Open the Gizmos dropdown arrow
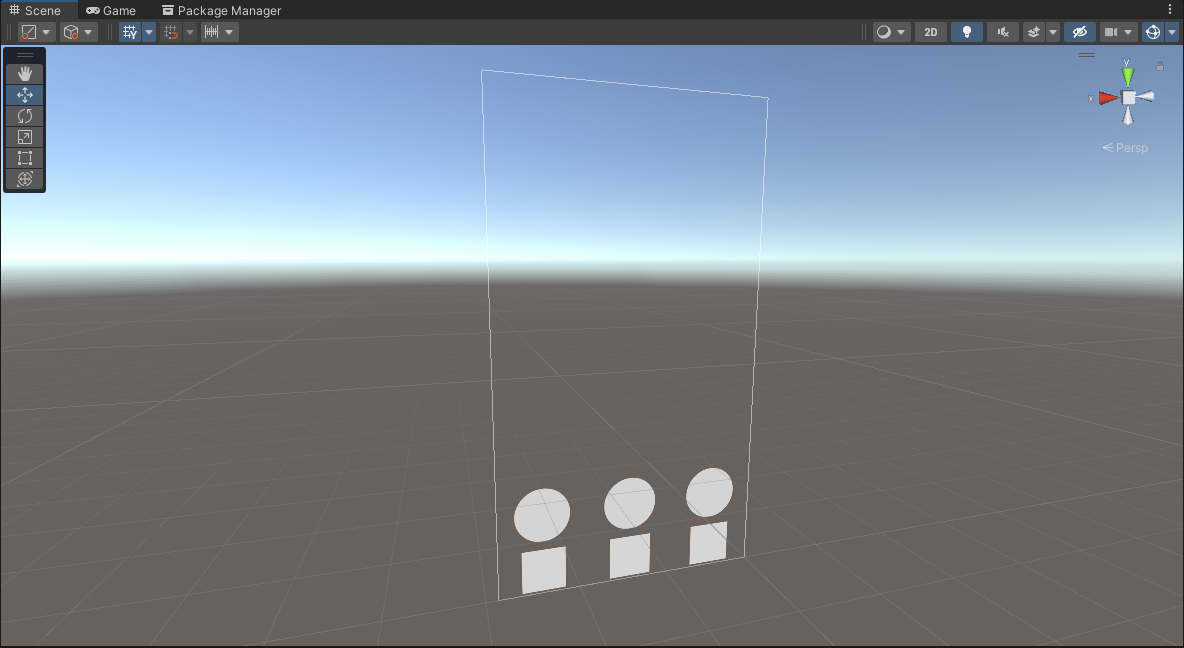1184x648 pixels. (1172, 32)
